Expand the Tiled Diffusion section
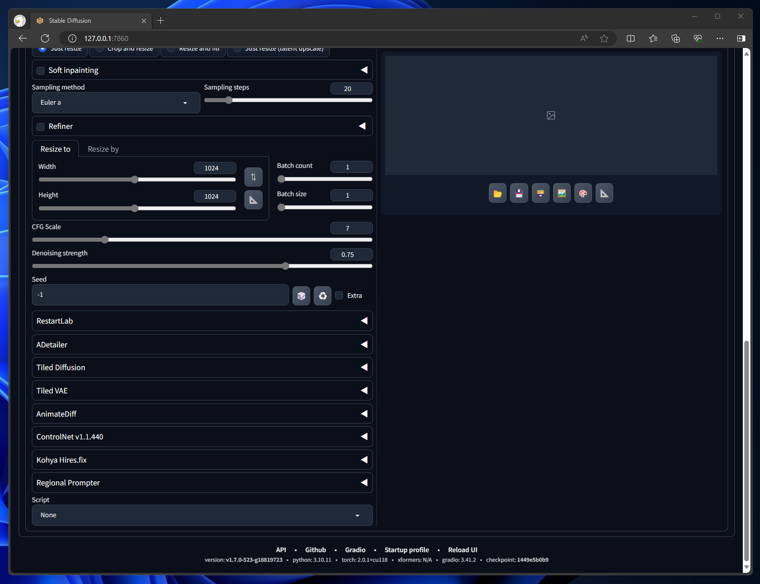760x584 pixels. click(202, 367)
